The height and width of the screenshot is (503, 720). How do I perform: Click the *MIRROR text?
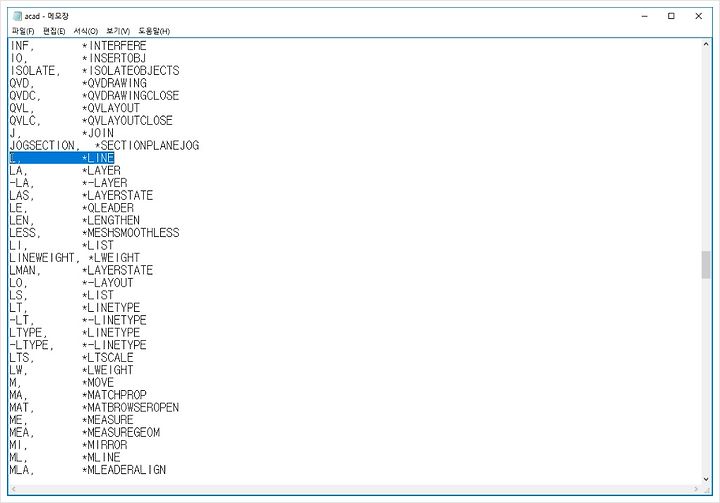(x=104, y=445)
